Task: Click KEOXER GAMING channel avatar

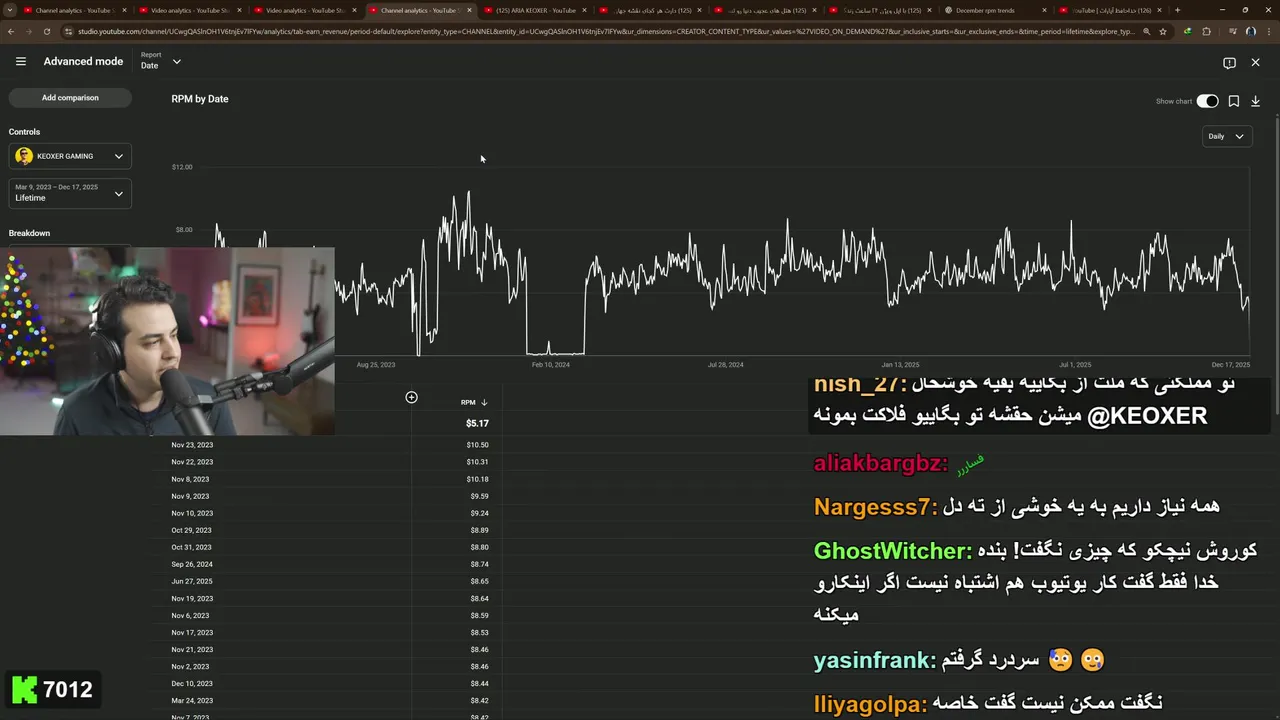Action: 24,156
